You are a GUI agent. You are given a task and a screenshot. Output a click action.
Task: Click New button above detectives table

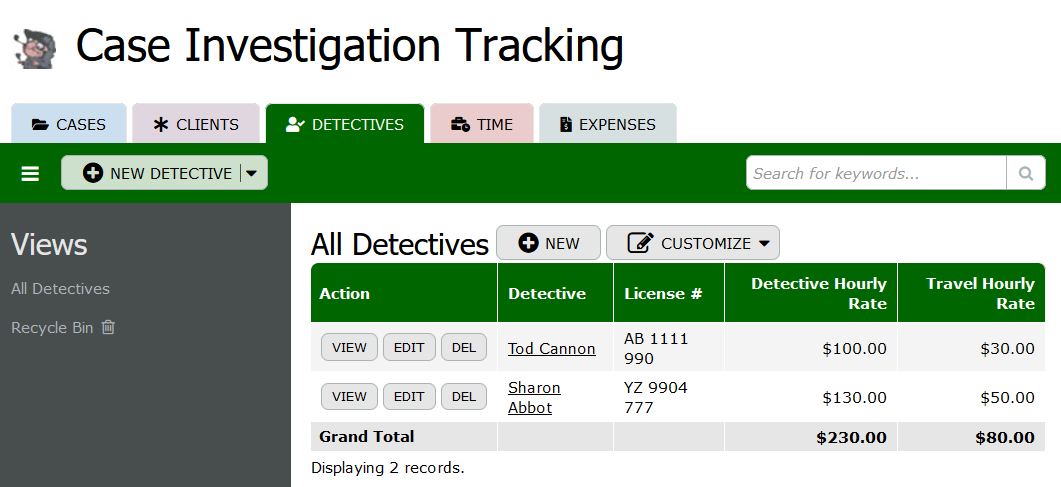pyautogui.click(x=548, y=243)
